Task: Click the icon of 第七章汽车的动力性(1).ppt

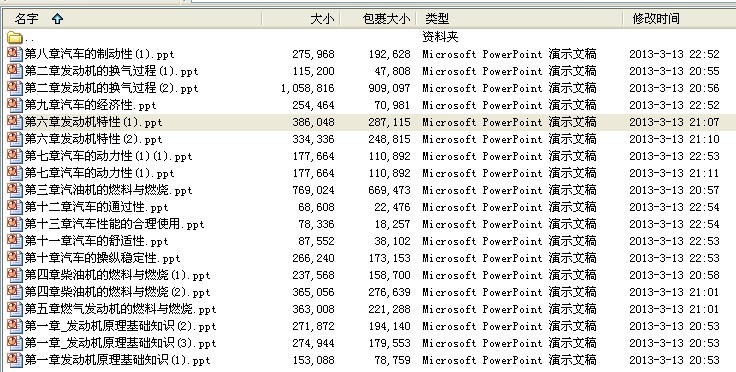Action: [x=15, y=173]
